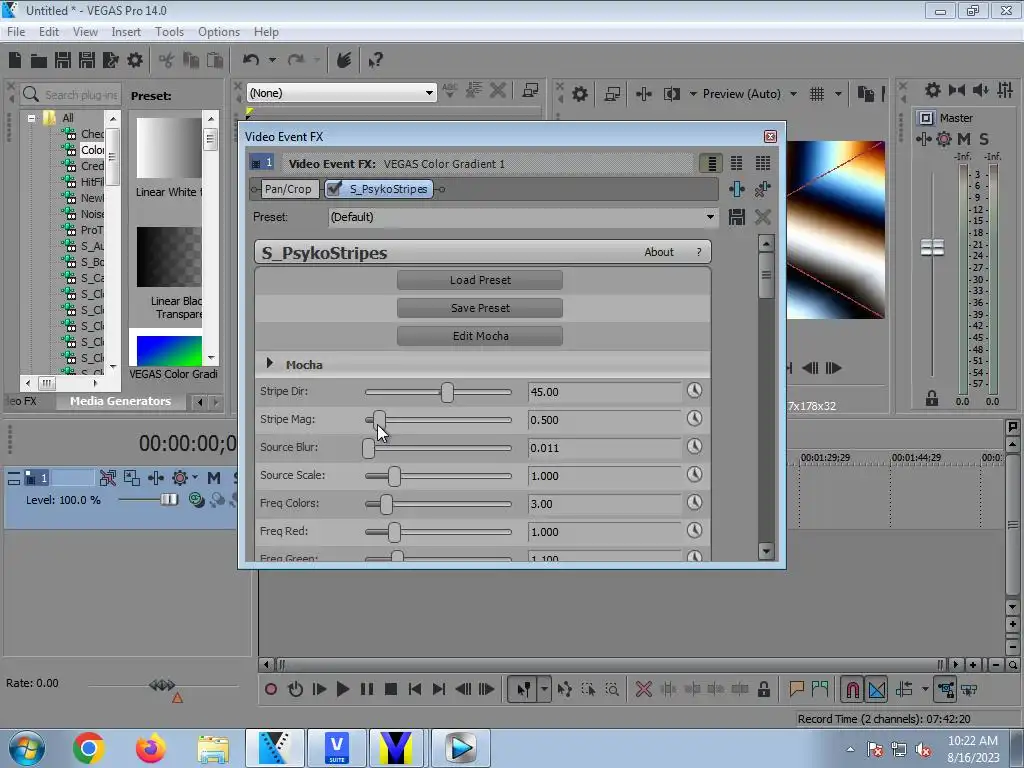Click the Plug-in Chain button in FX window

pos(737,189)
